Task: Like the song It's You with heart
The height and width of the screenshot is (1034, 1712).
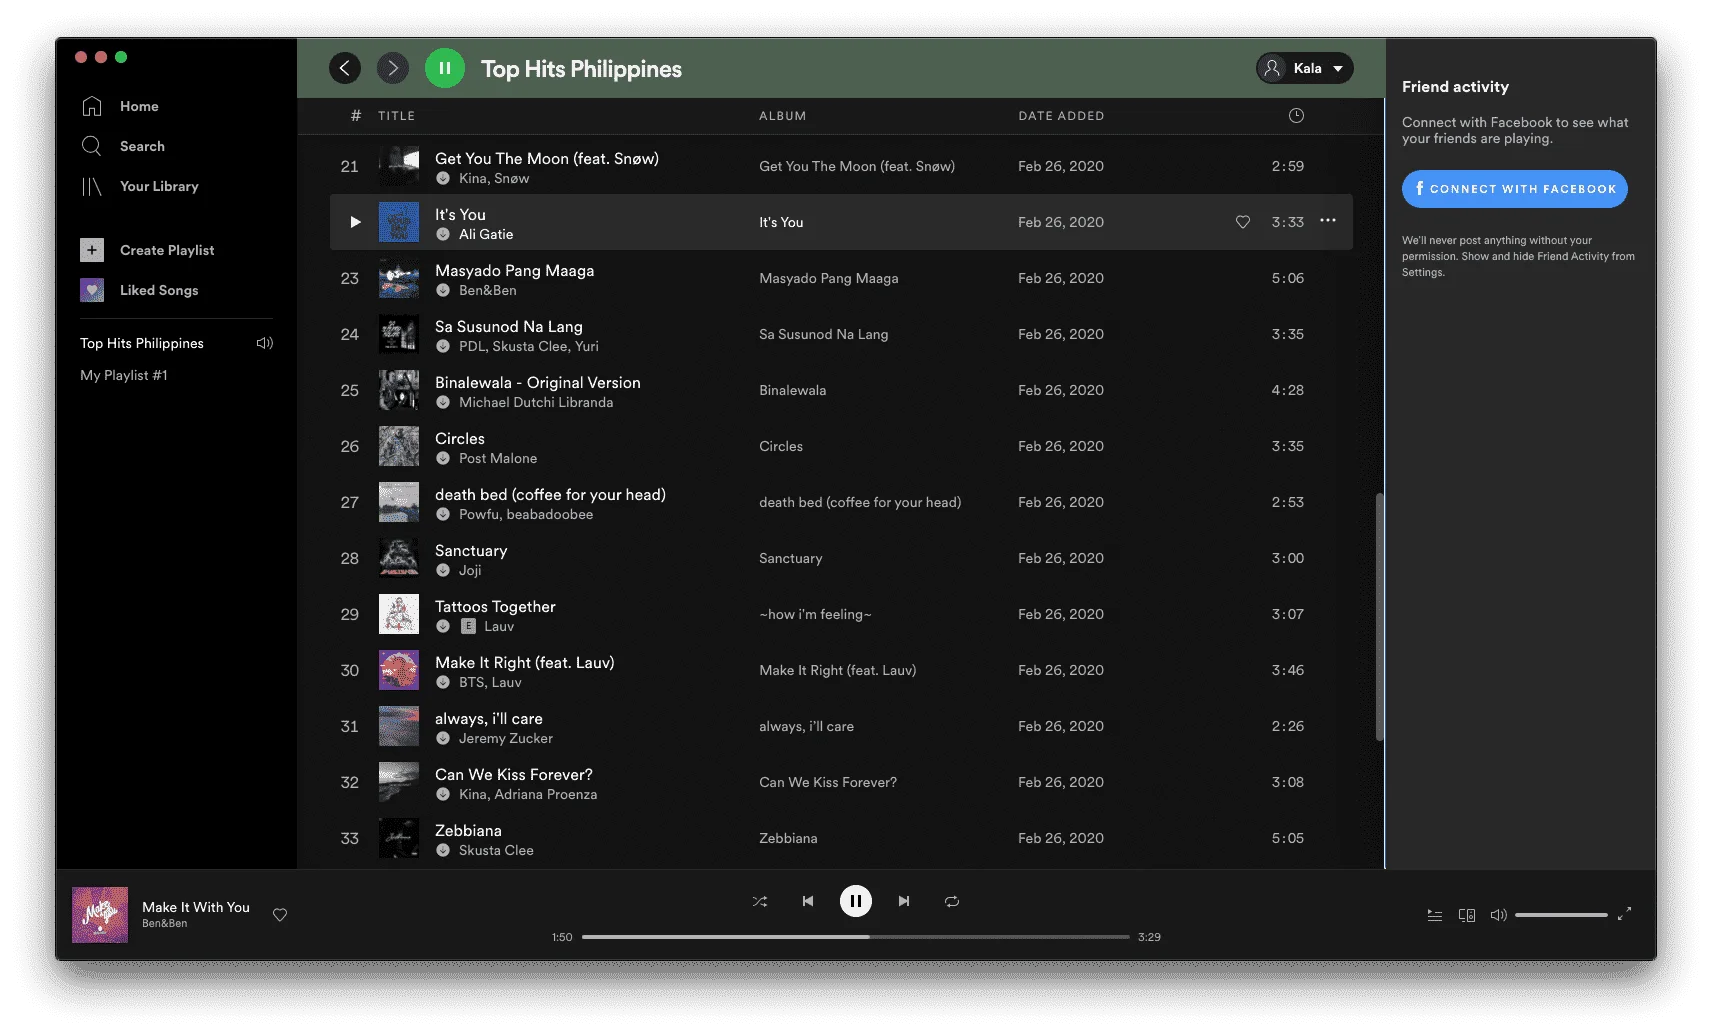Action: [x=1243, y=222]
